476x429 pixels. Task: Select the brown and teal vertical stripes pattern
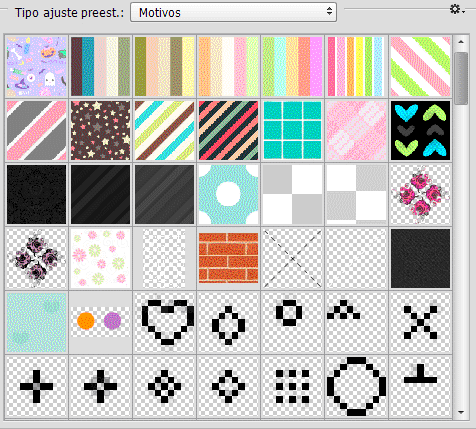[100, 66]
